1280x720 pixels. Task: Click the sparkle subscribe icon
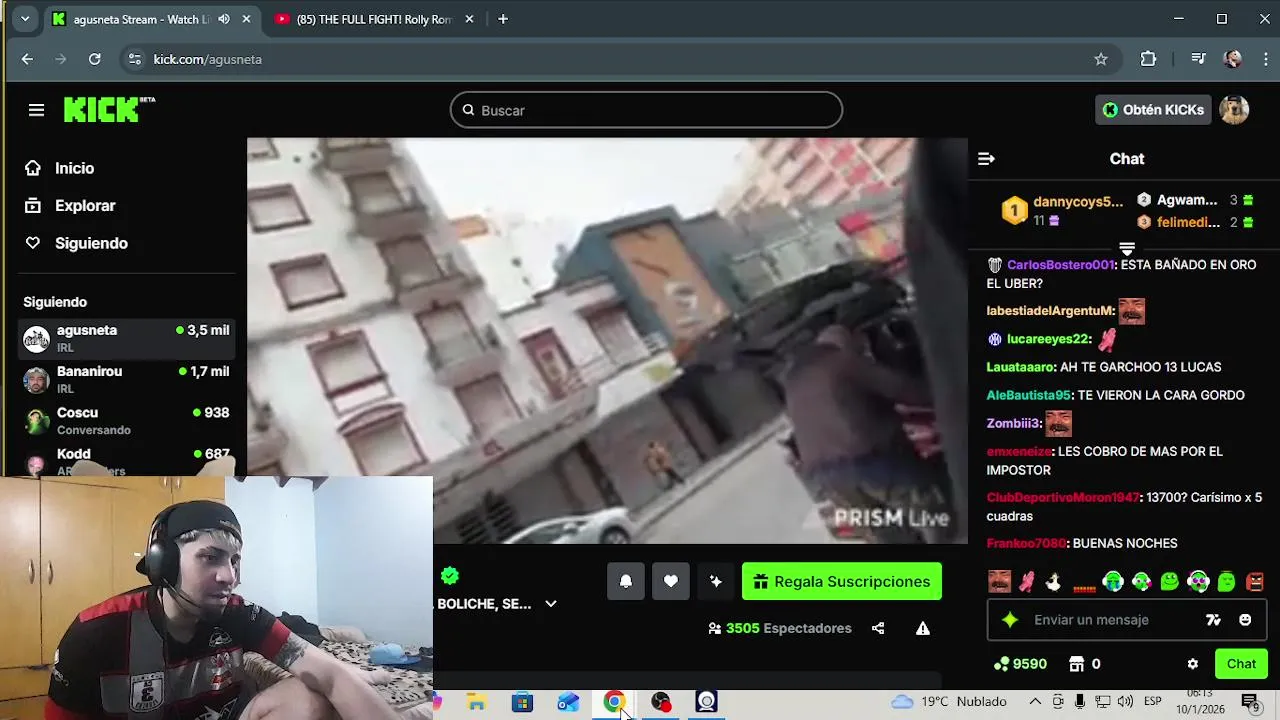pos(716,582)
